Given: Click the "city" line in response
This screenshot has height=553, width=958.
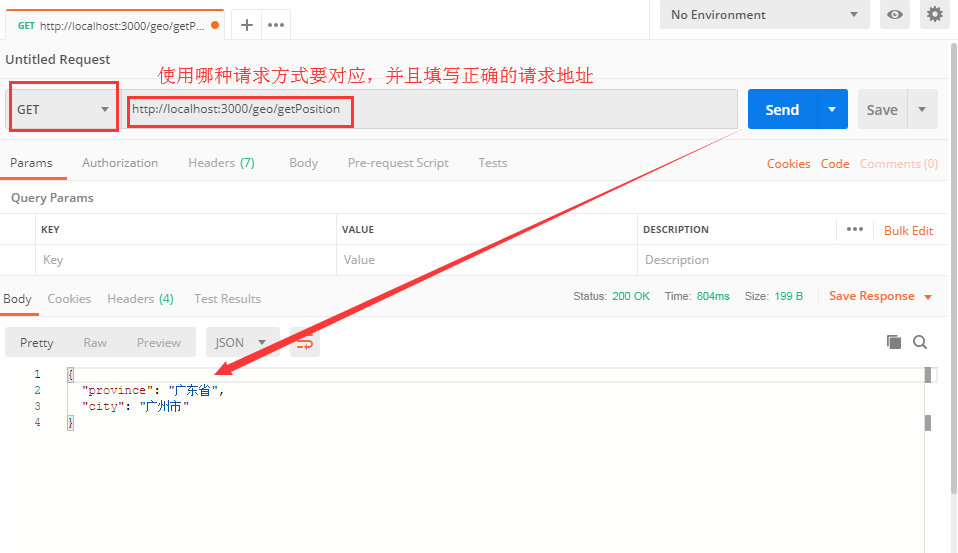Looking at the screenshot, I should tap(136, 406).
